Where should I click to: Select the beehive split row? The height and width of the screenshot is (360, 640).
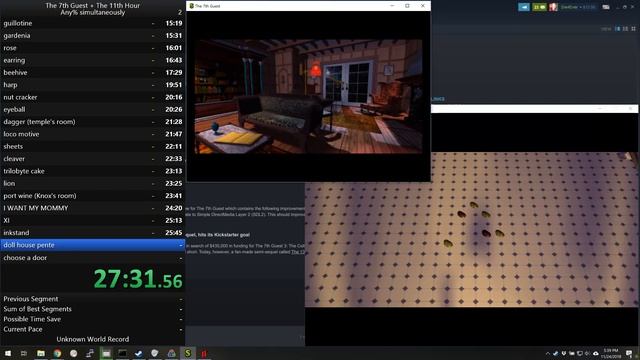(x=93, y=72)
